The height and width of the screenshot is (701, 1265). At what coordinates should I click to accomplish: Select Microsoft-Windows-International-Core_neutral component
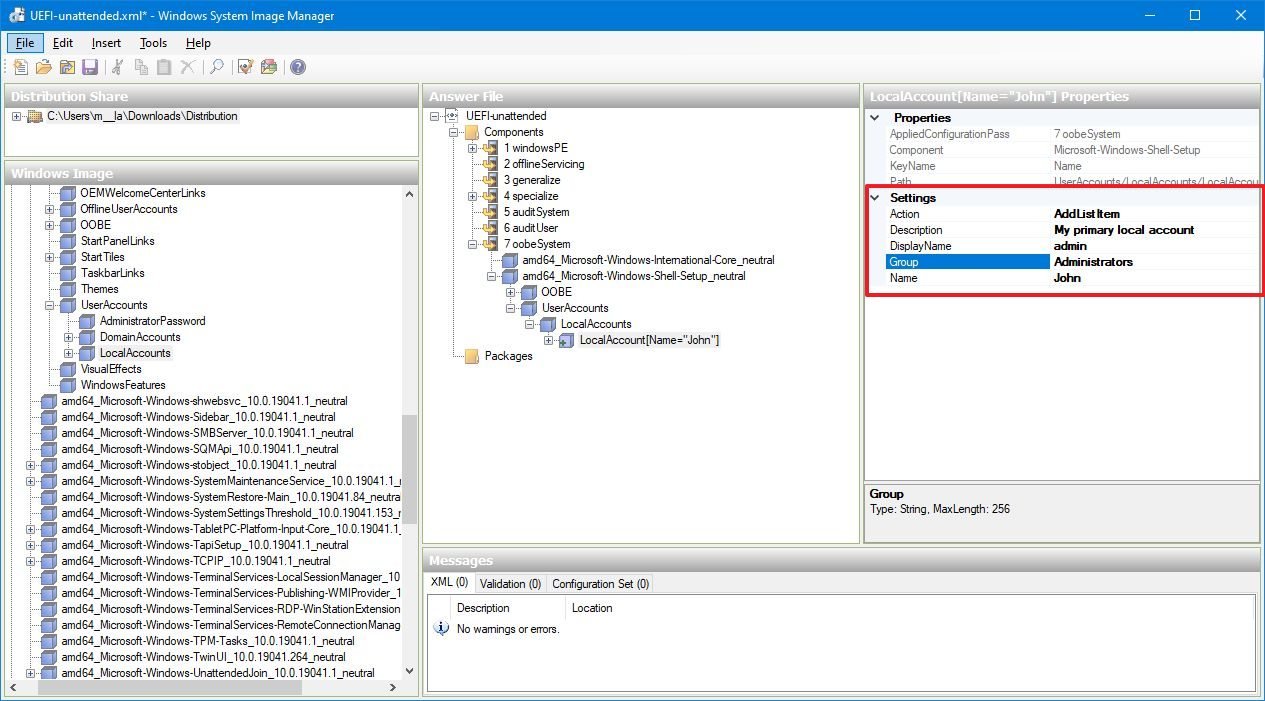648,260
